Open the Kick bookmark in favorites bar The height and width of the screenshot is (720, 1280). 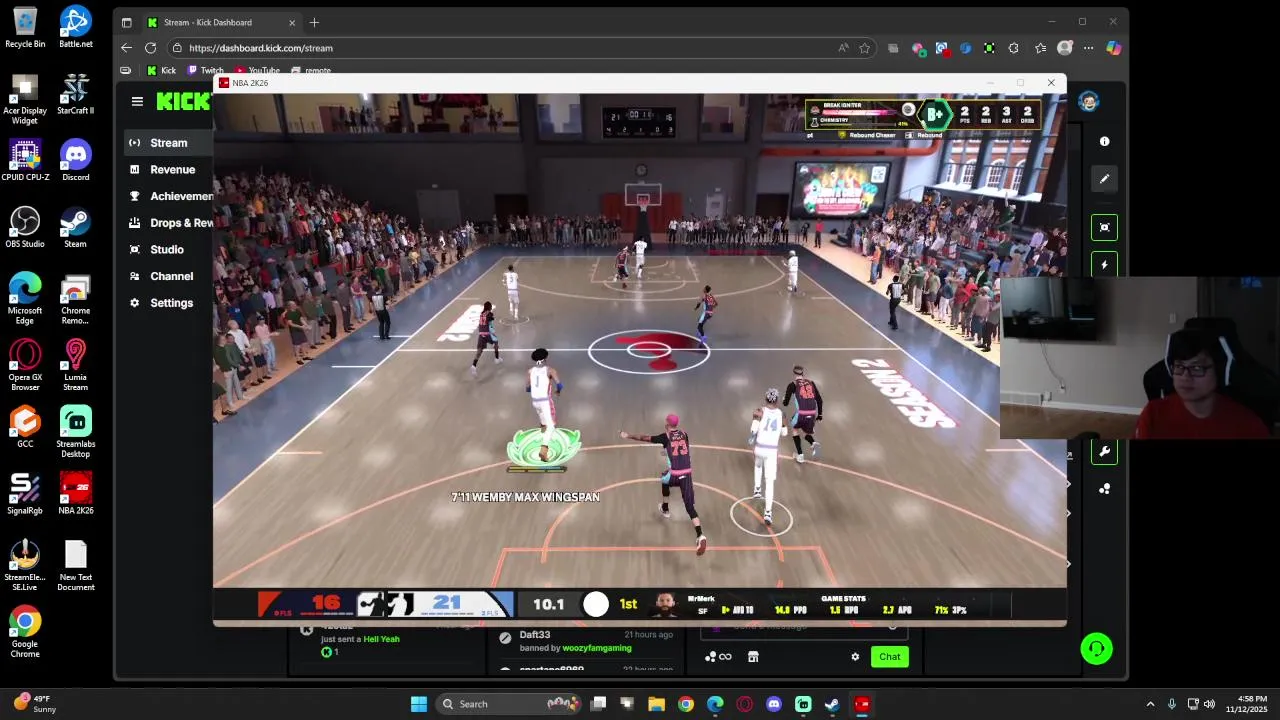(x=161, y=71)
